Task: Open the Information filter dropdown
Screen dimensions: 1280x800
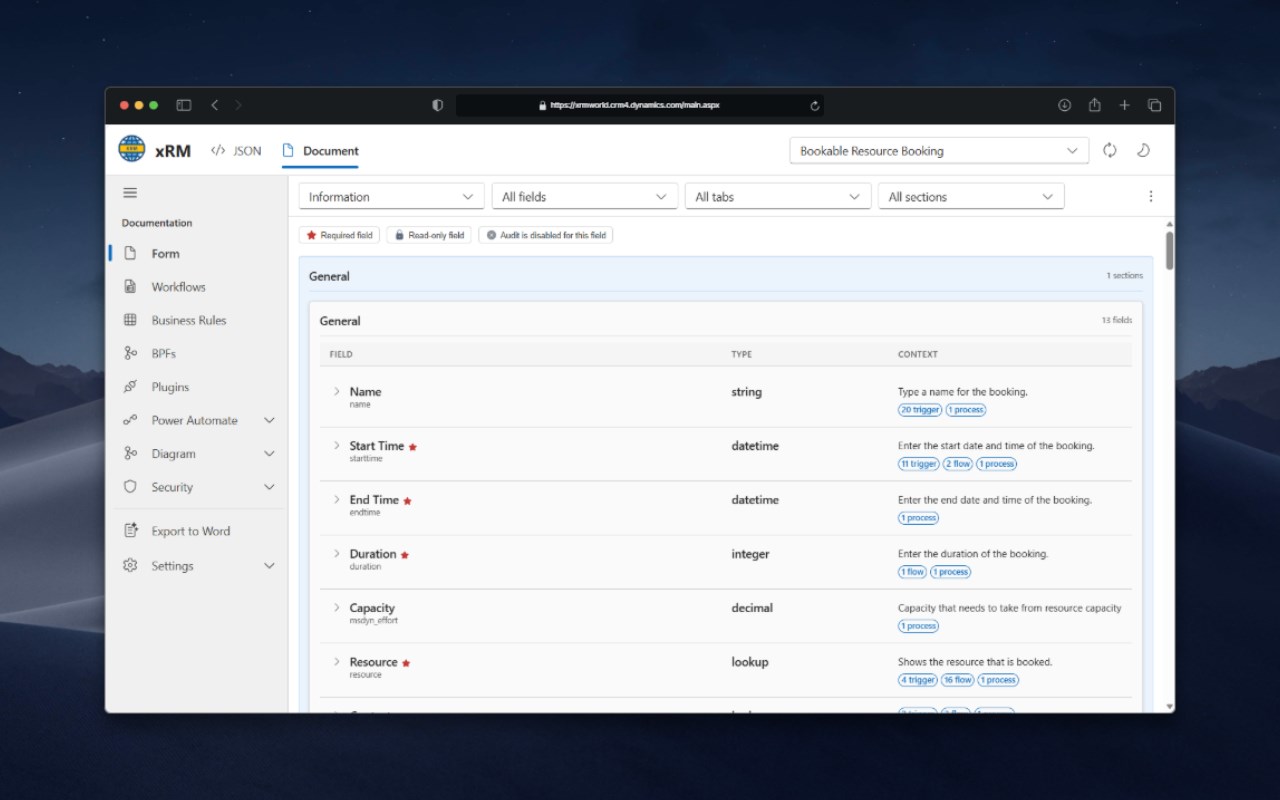Action: [x=392, y=197]
